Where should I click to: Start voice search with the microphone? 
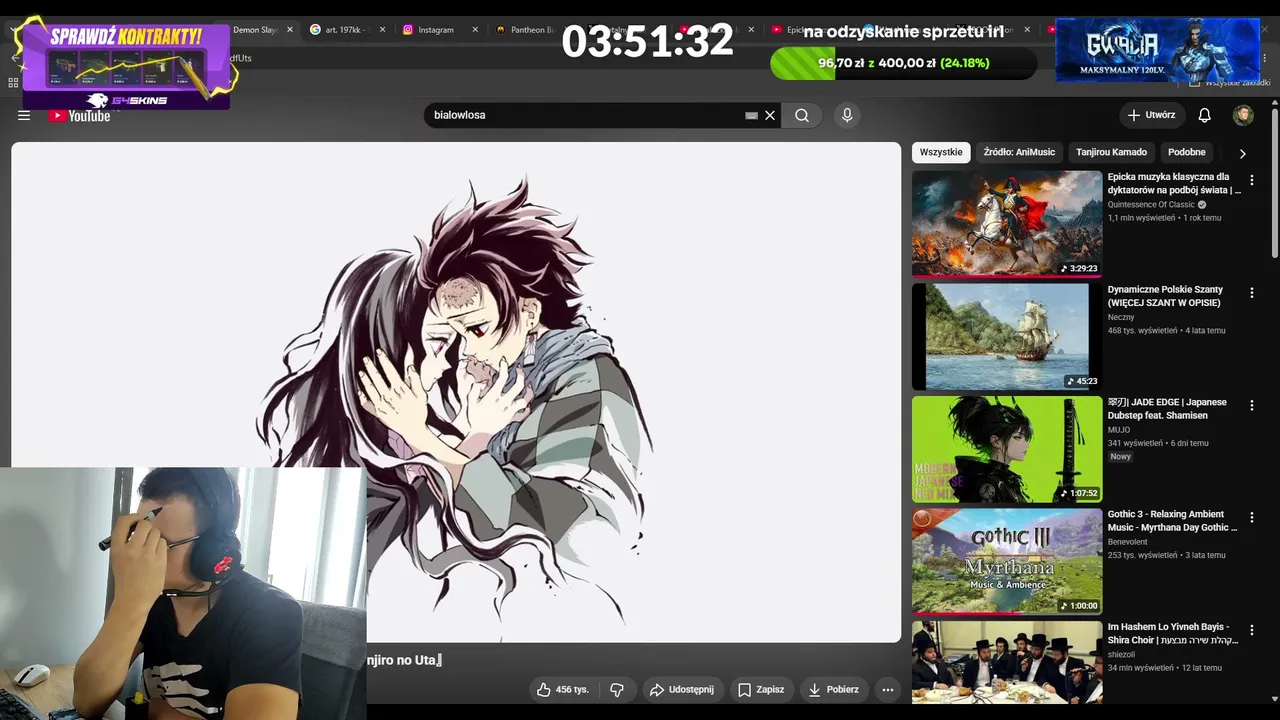847,115
